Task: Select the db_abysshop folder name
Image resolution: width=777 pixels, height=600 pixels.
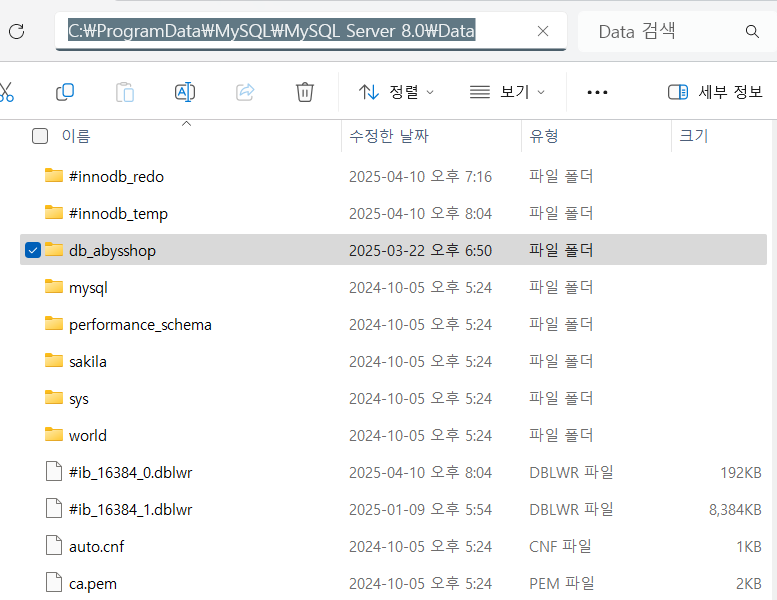Action: coord(112,251)
